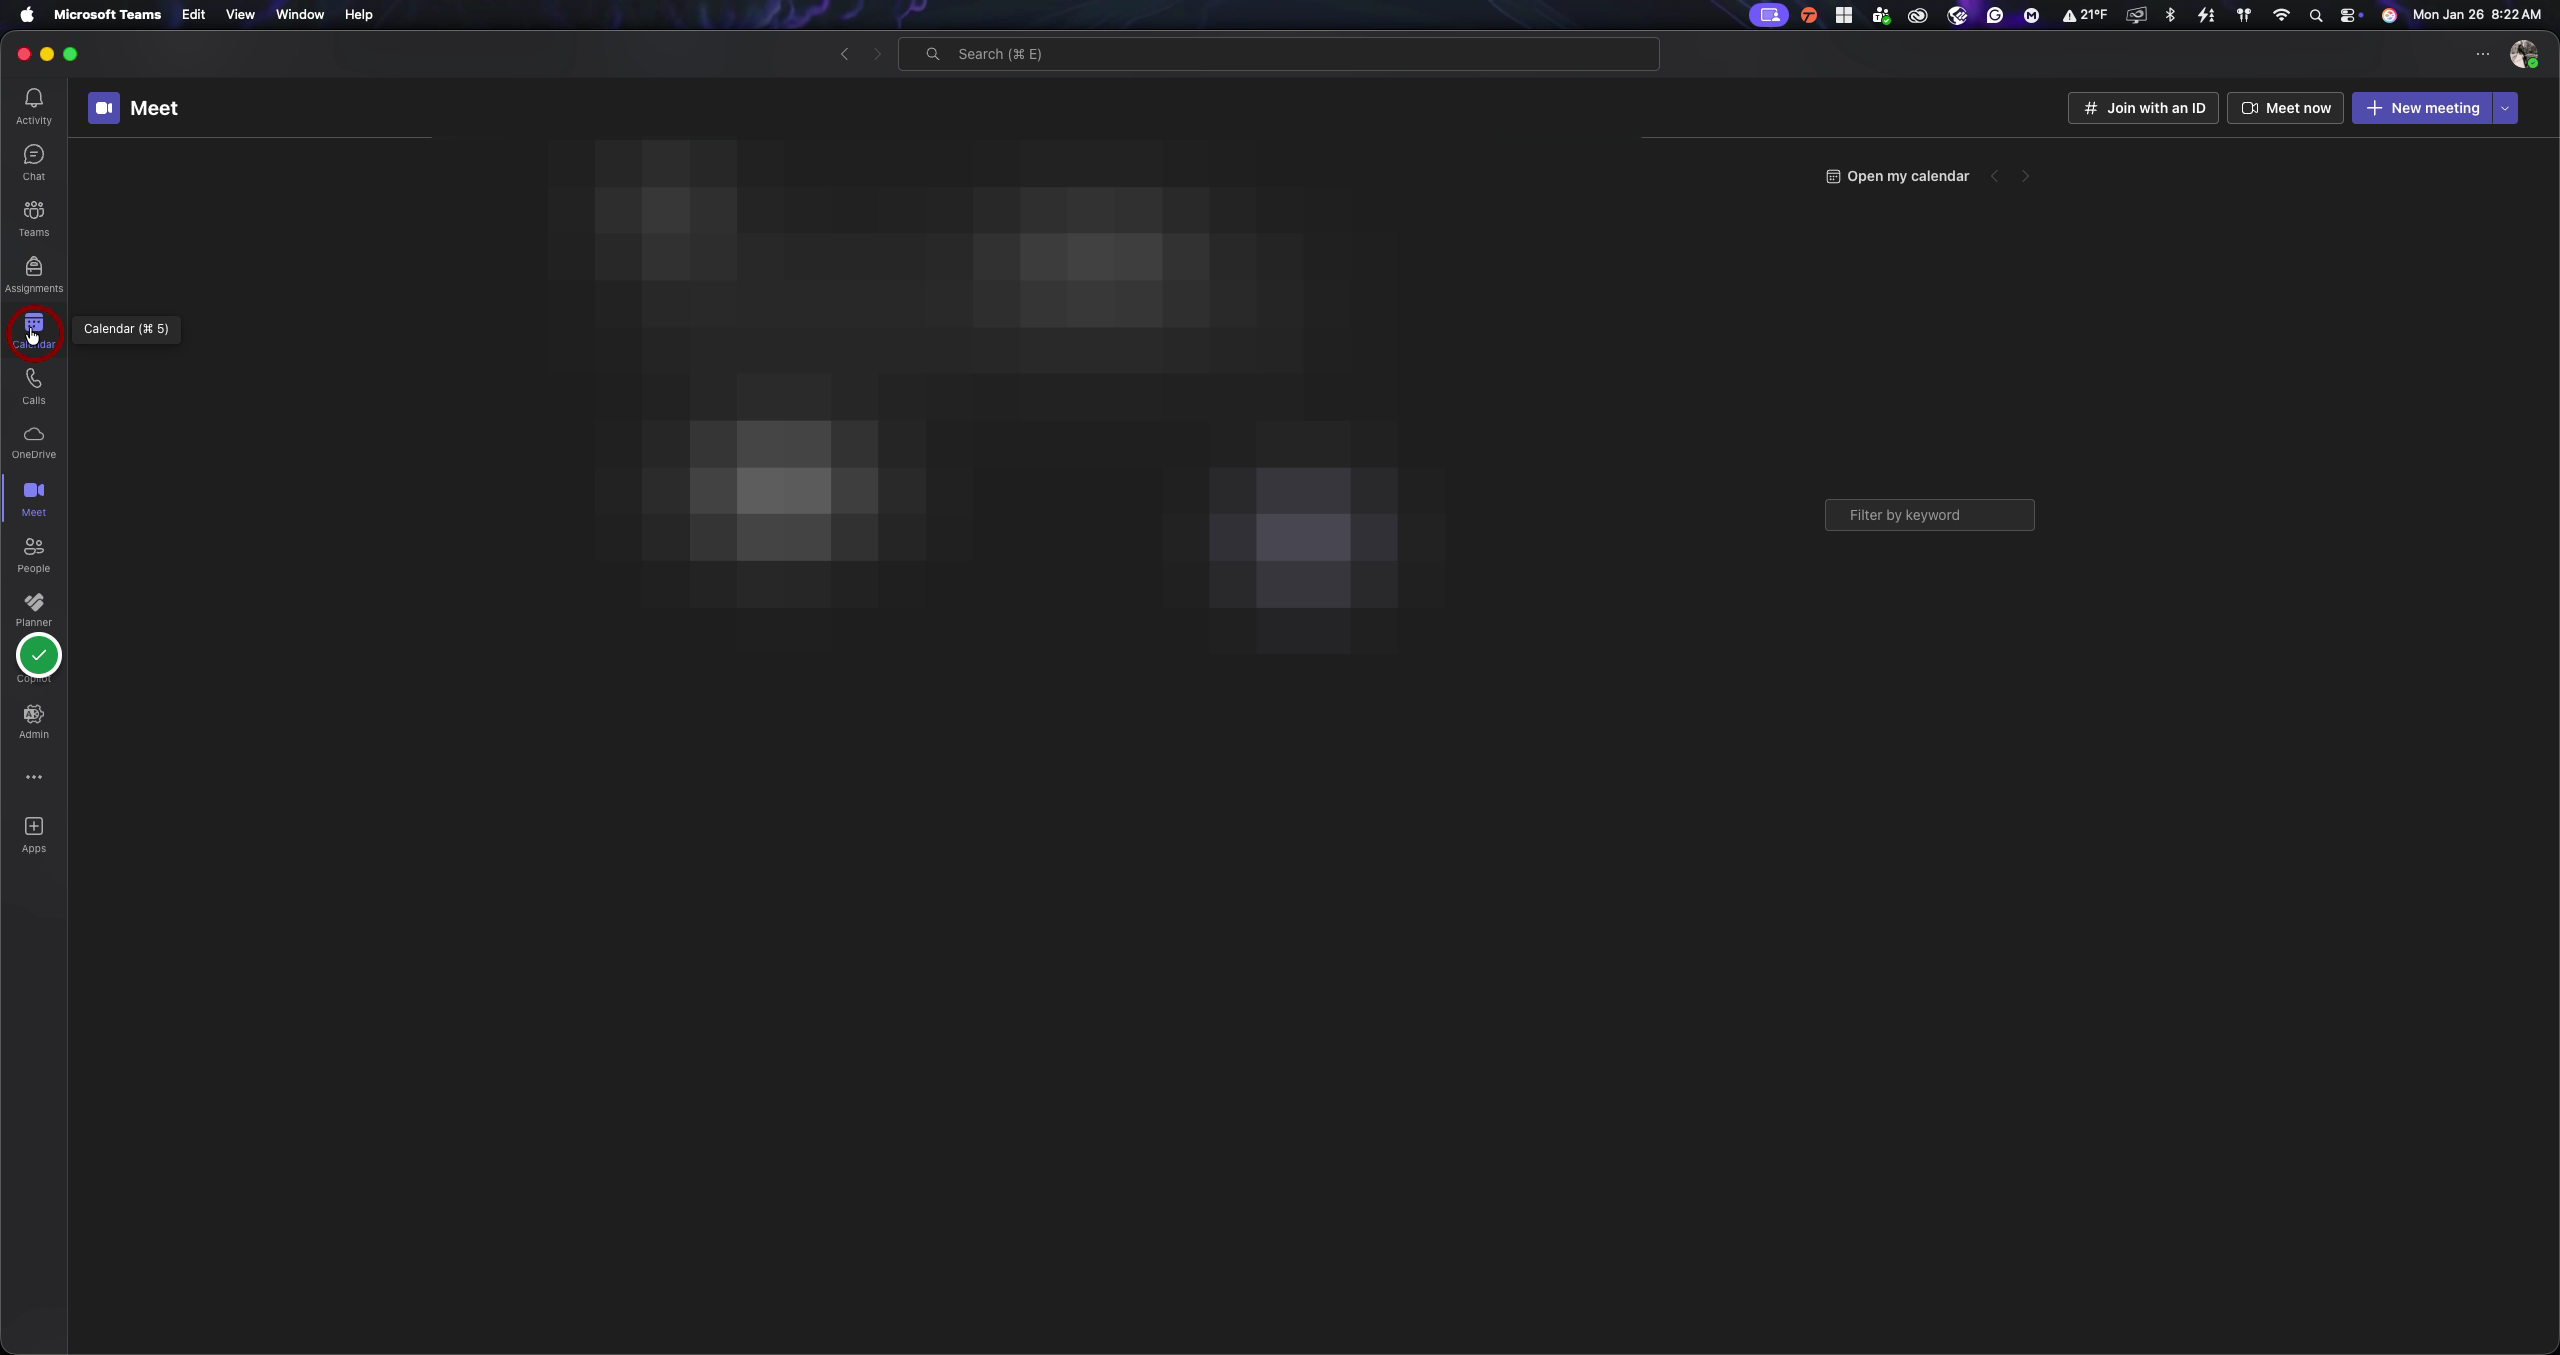Open the Apple menu

click(27, 14)
